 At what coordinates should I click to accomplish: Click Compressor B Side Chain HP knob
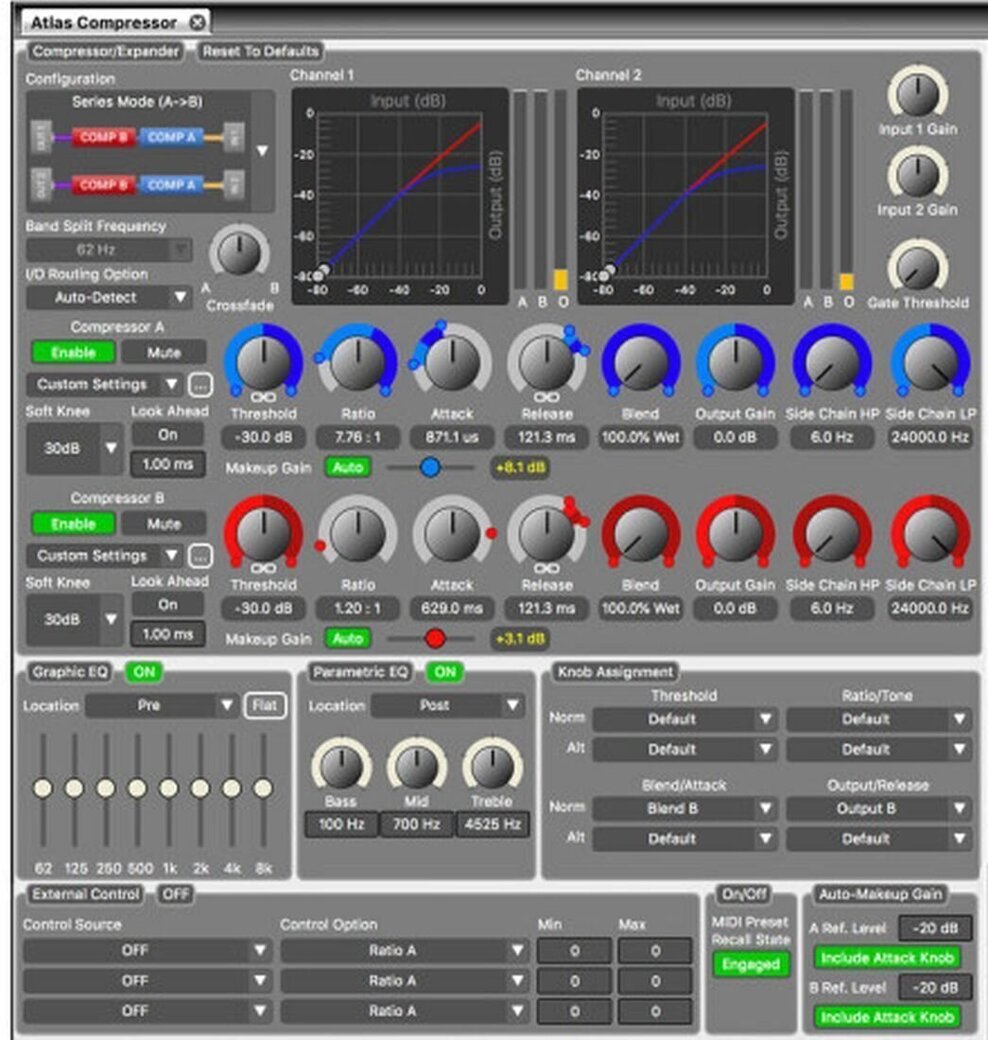click(832, 531)
